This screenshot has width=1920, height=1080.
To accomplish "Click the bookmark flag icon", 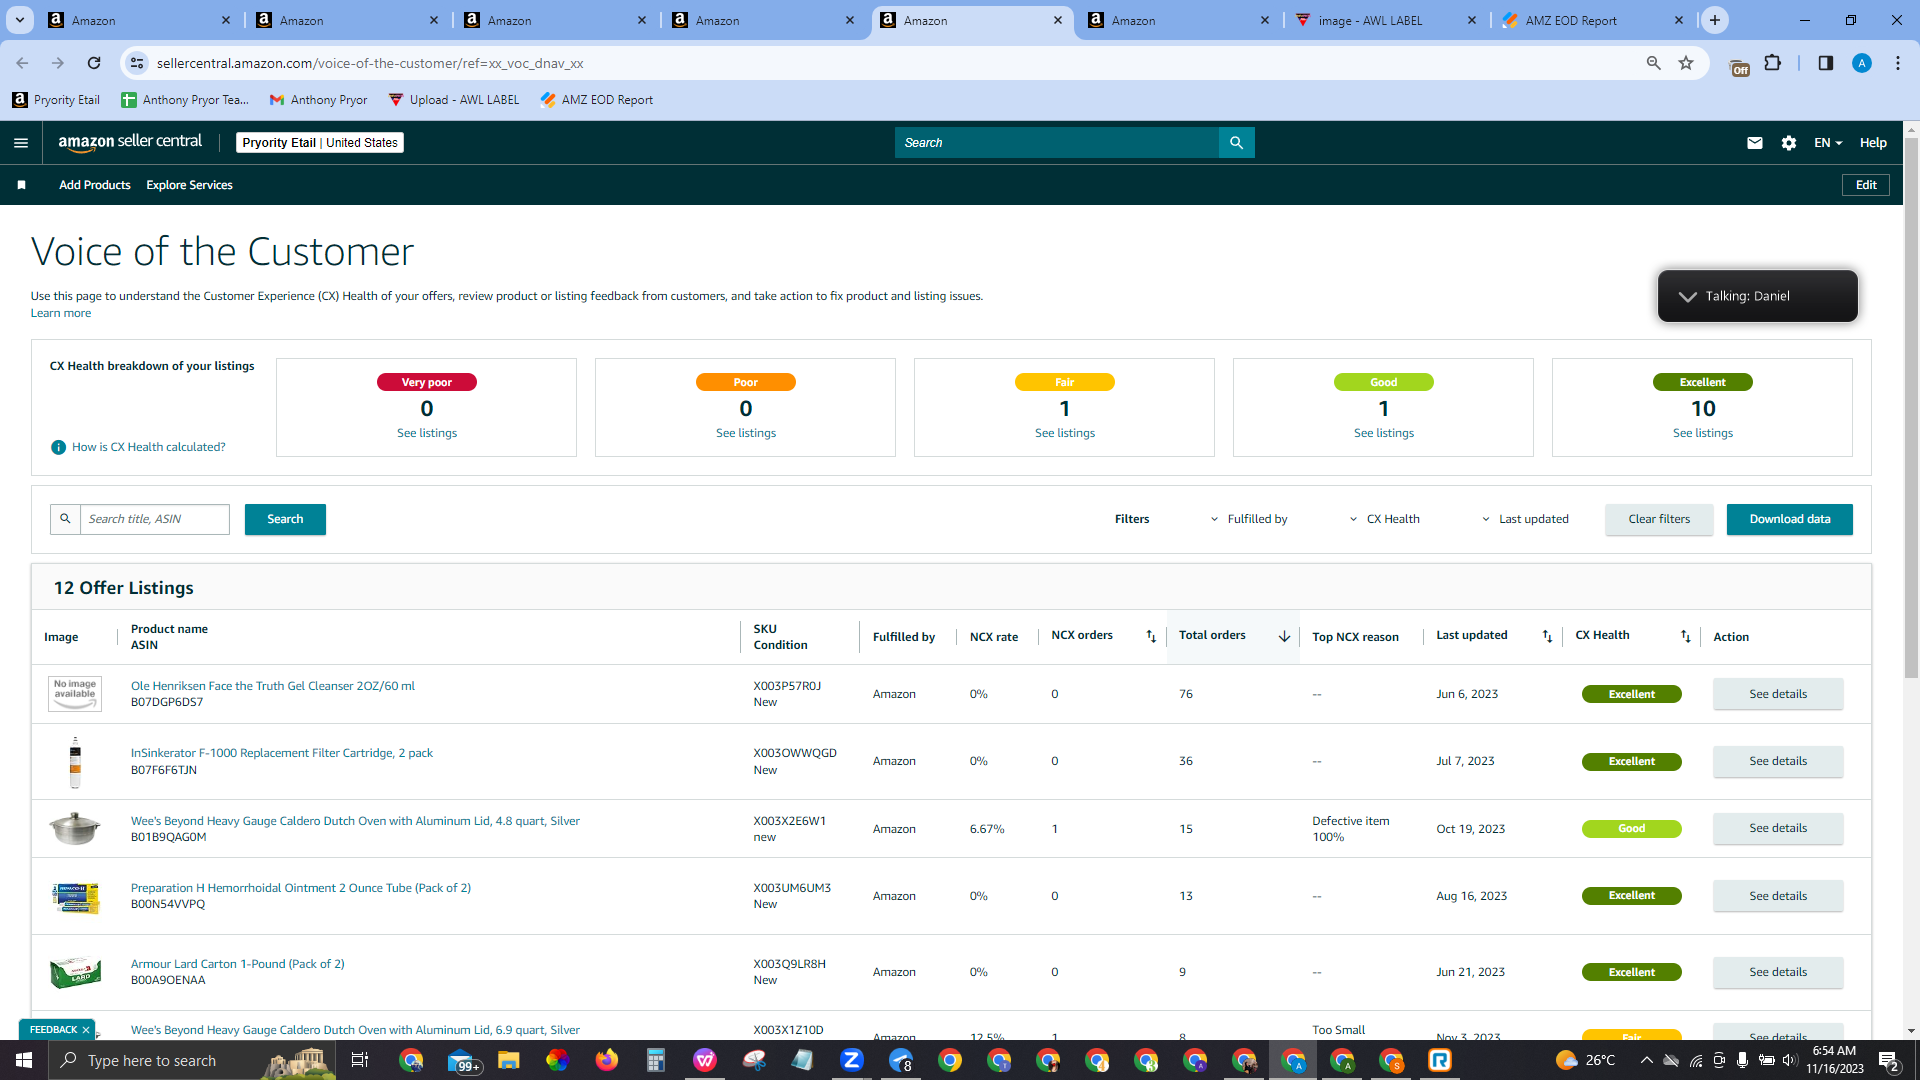I will (x=21, y=185).
